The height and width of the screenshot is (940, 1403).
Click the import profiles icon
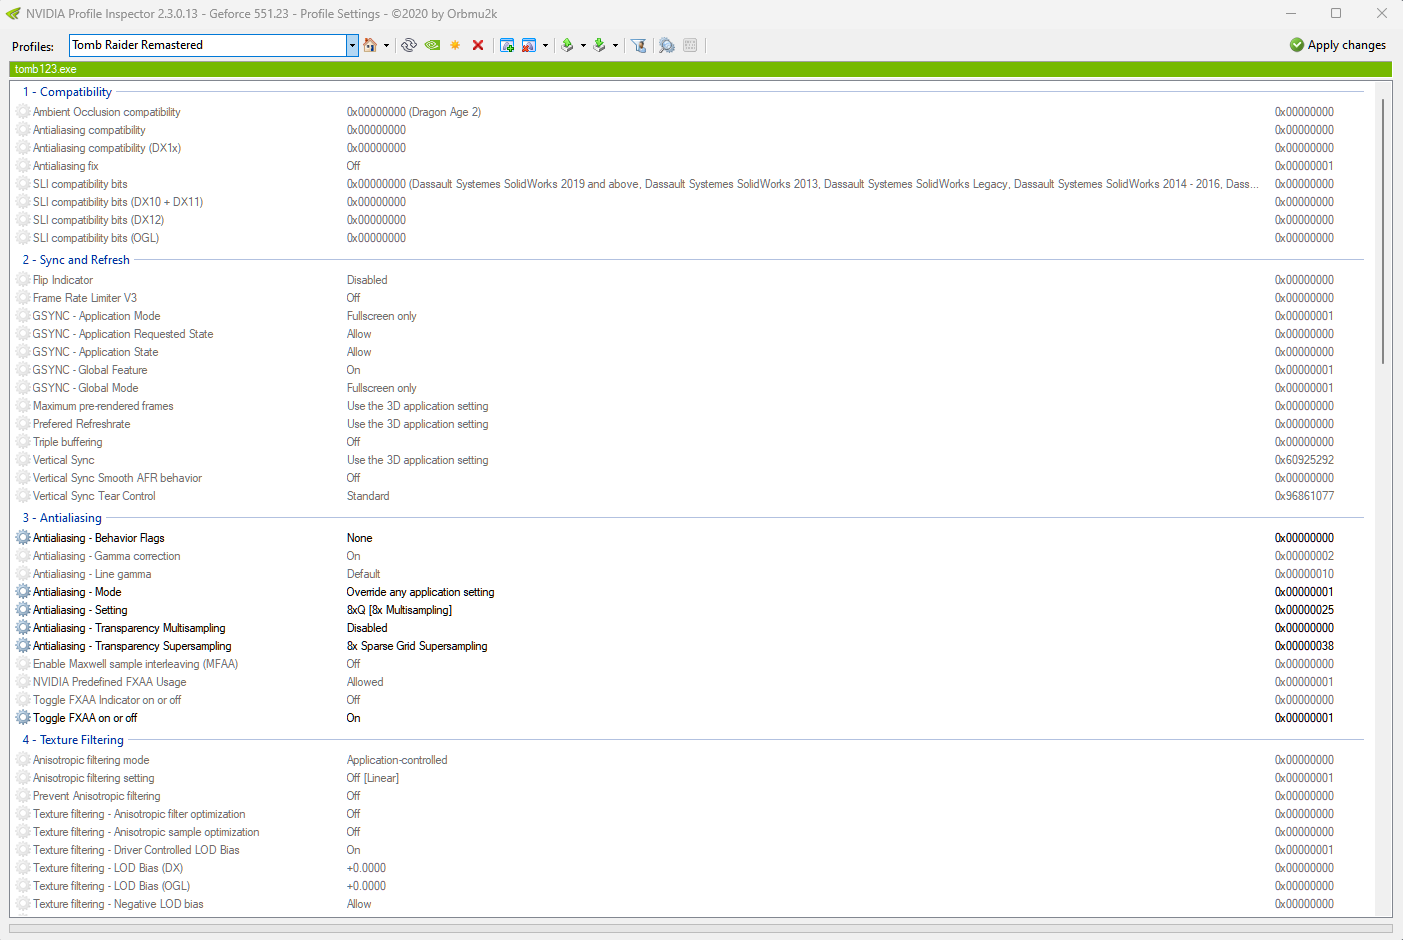point(599,45)
